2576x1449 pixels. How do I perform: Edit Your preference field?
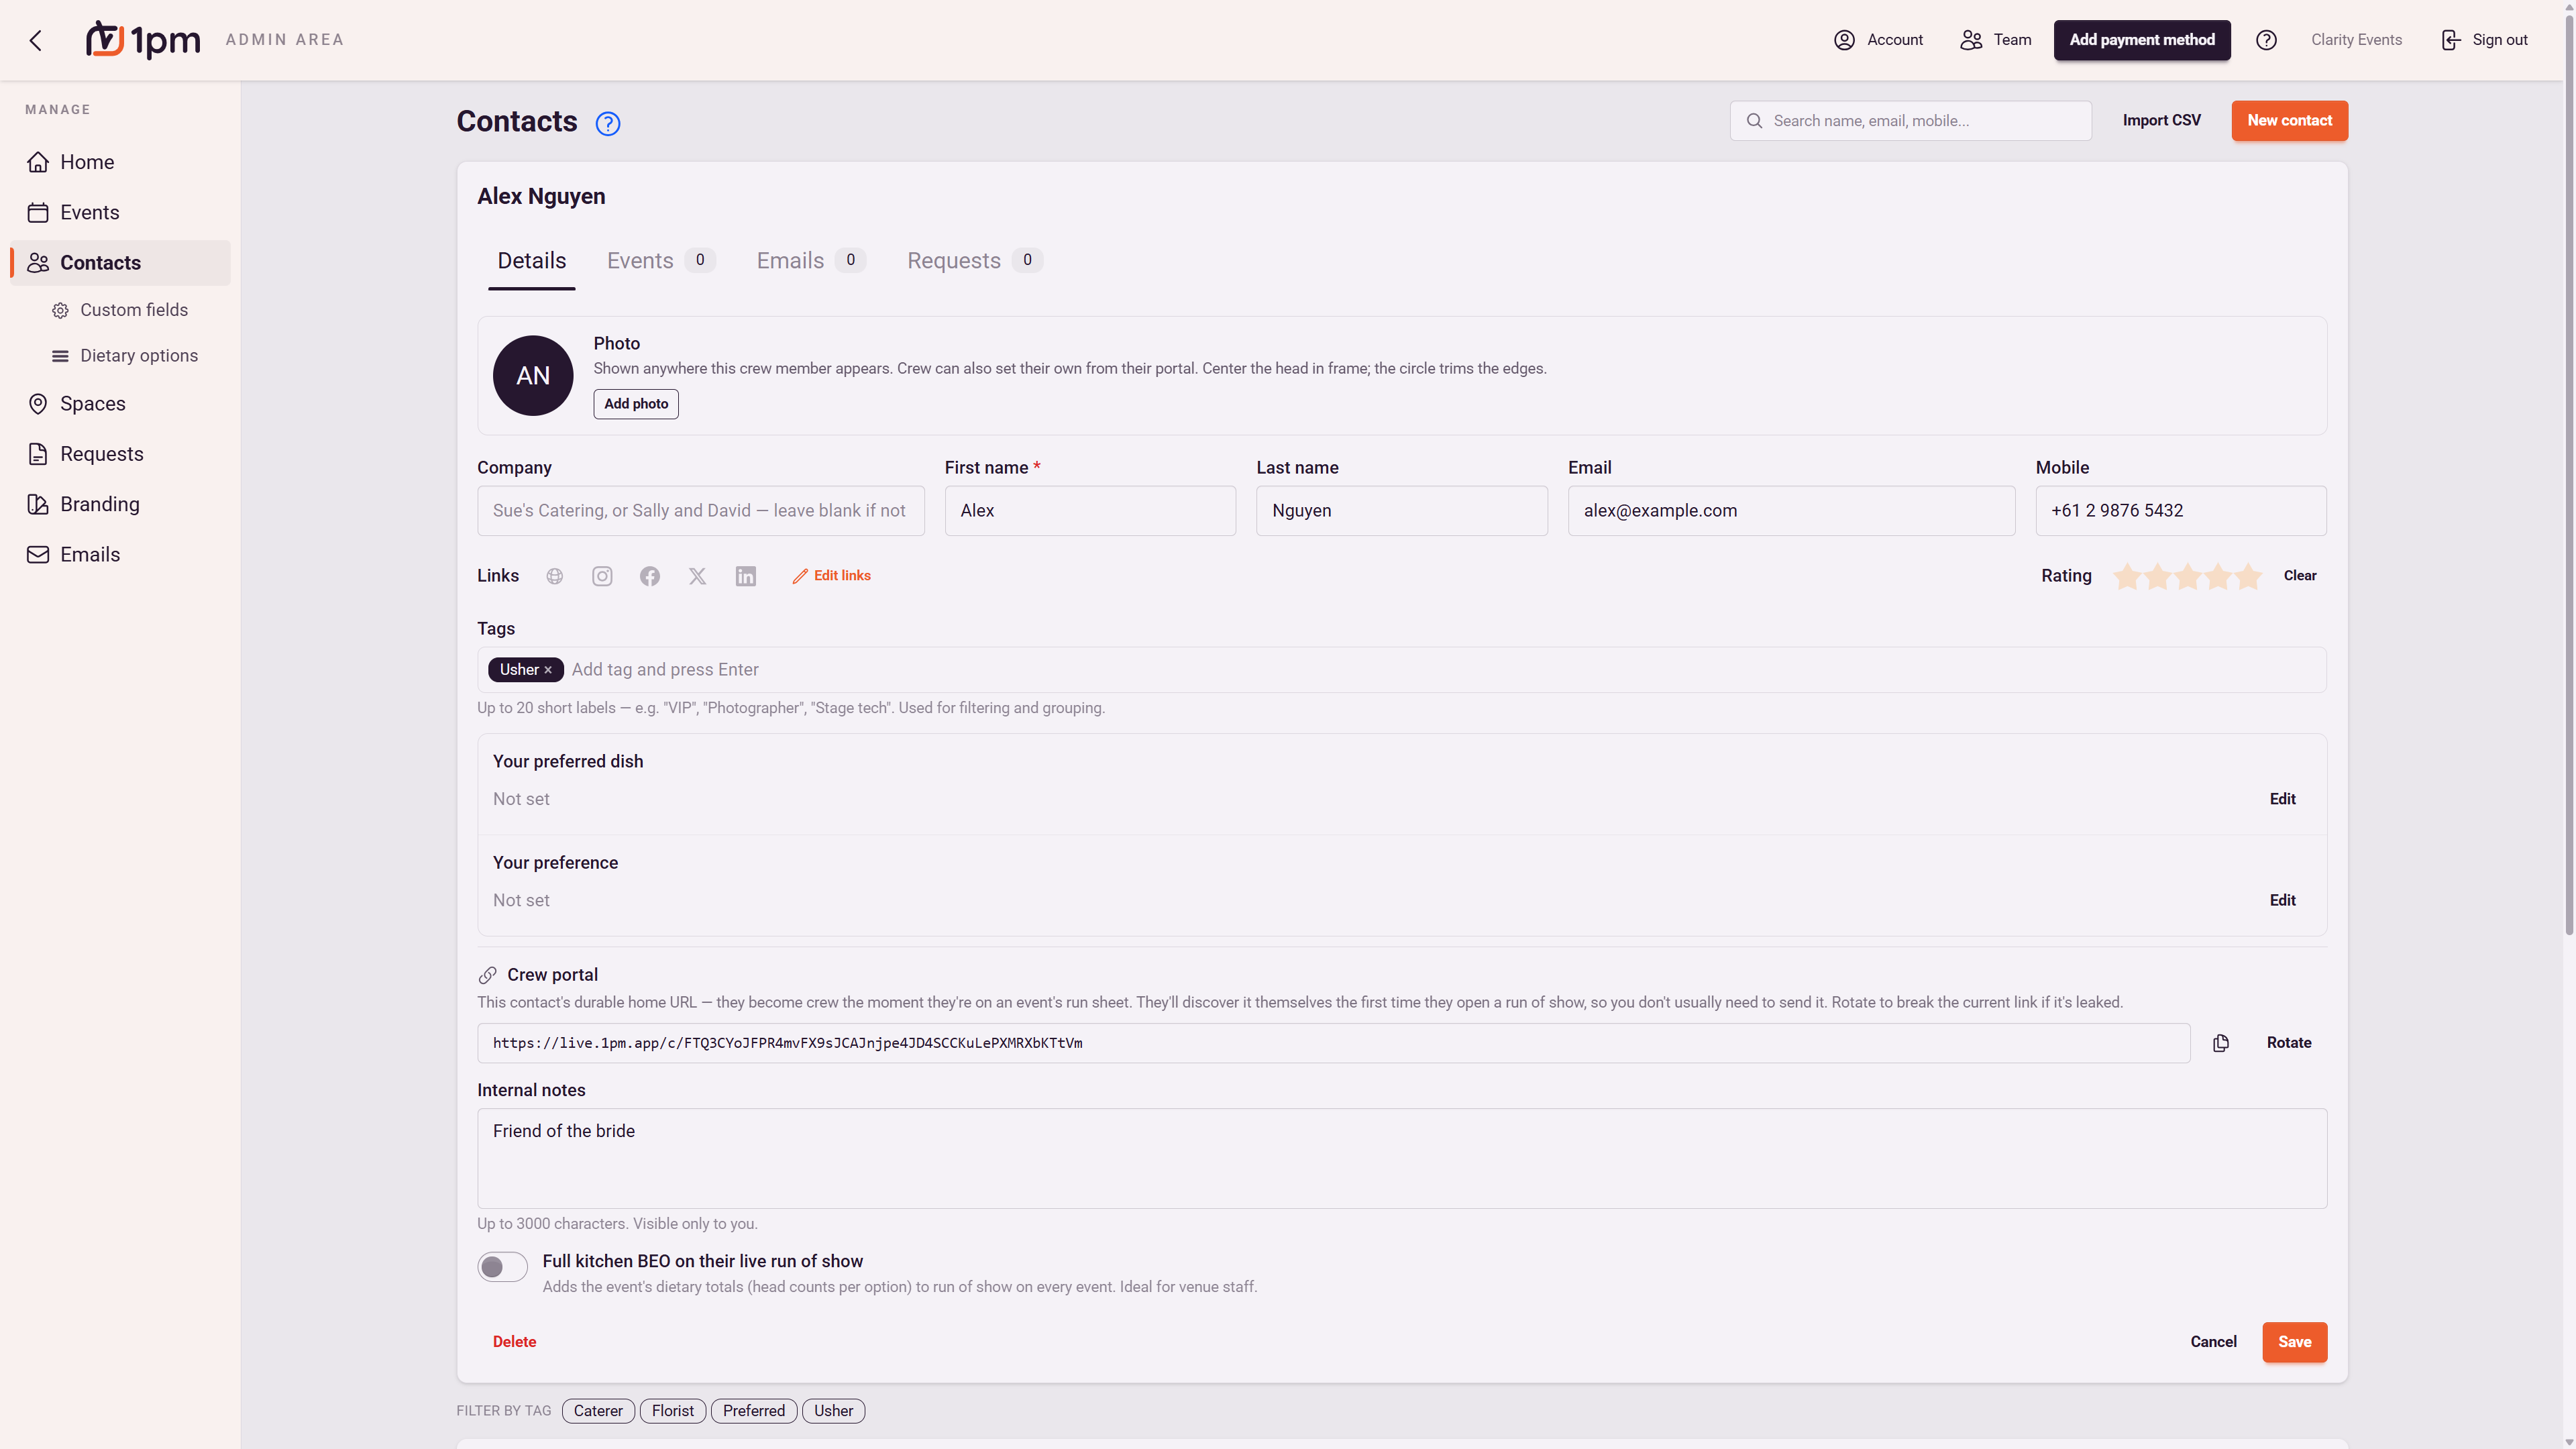[x=2282, y=901]
